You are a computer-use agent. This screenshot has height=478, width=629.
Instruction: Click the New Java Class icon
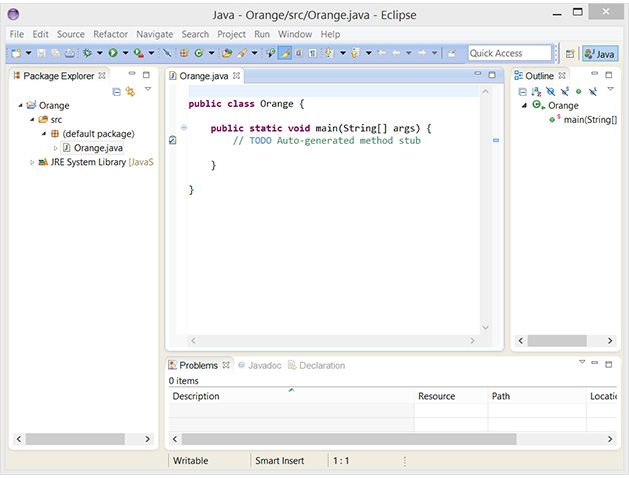click(199, 53)
